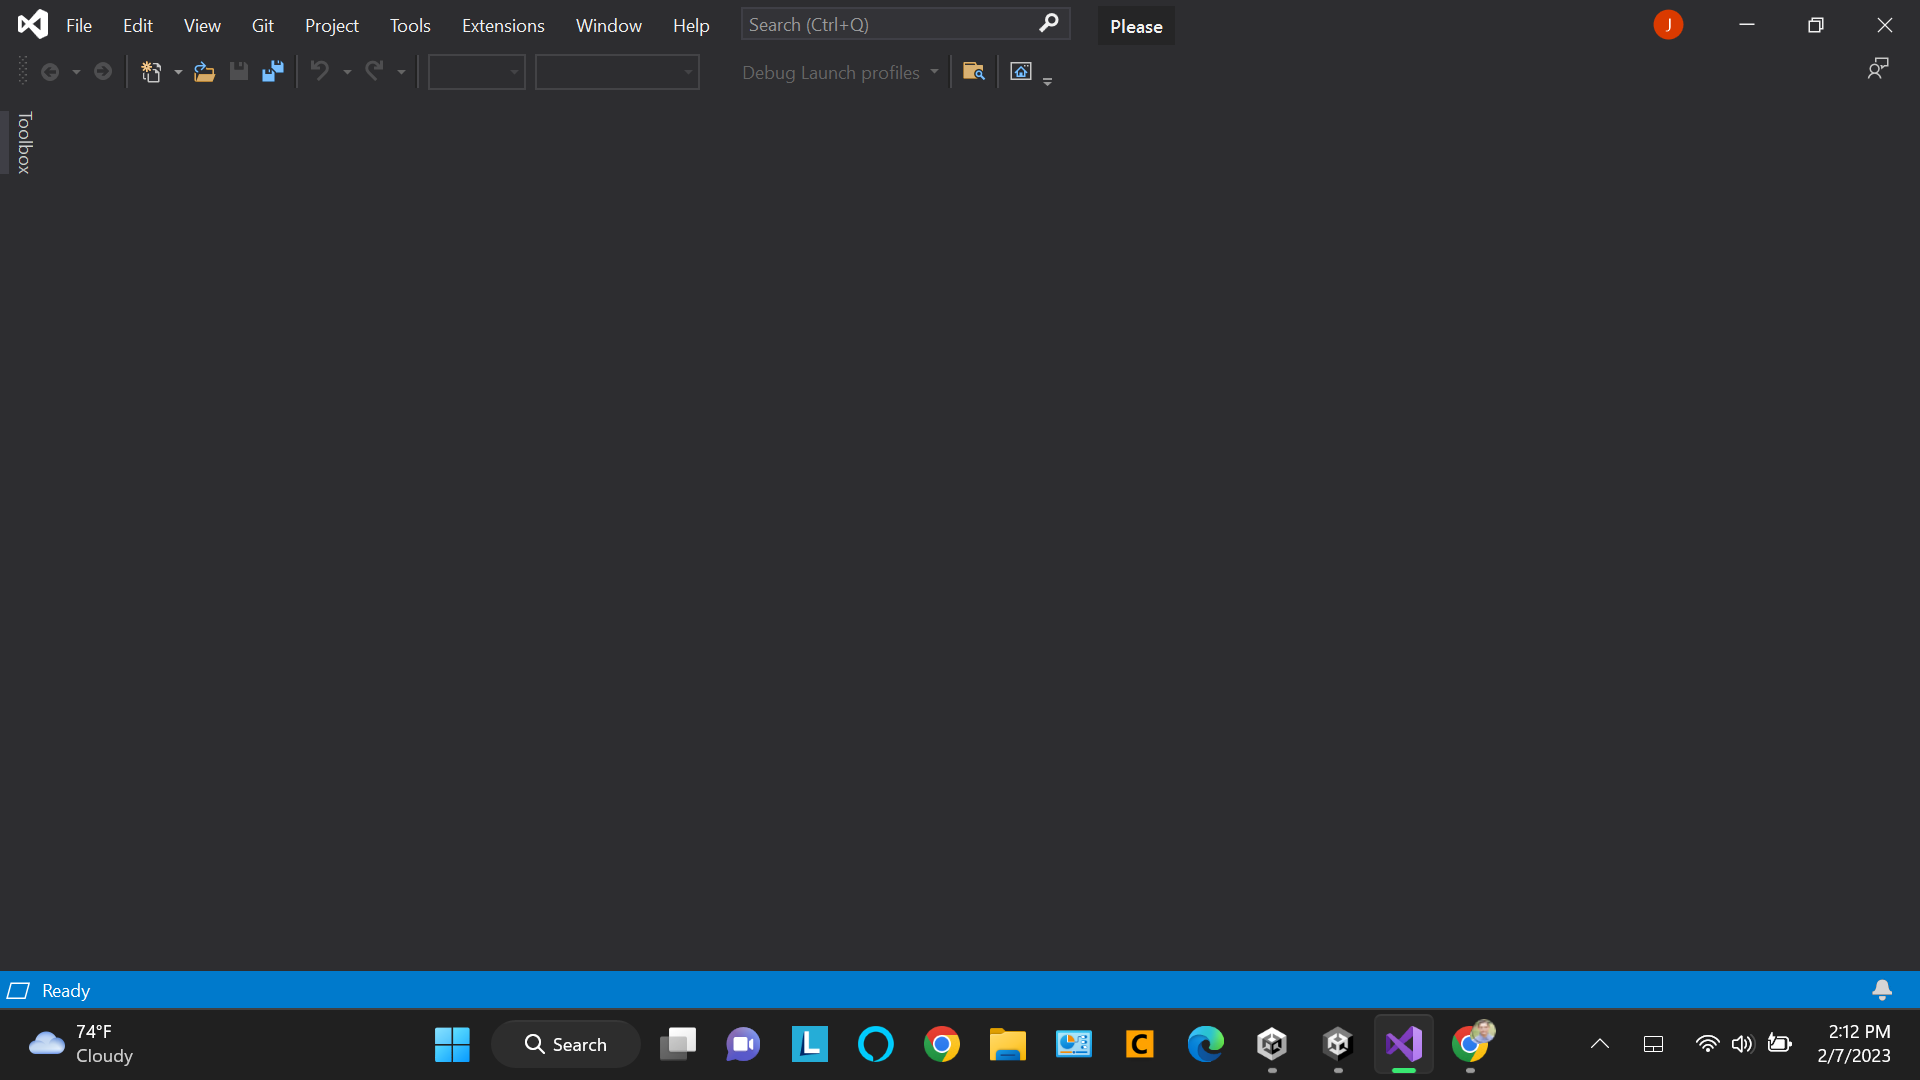Open the Extensions menu
This screenshot has width=1920, height=1080.
(503, 25)
